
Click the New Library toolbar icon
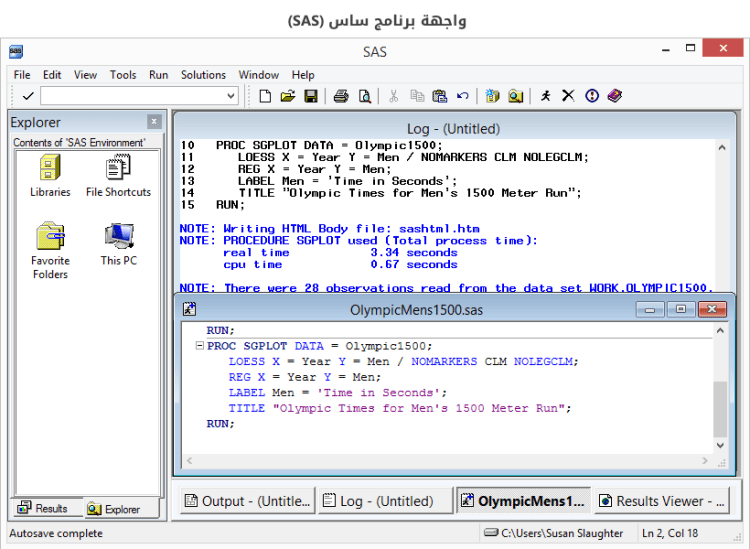point(492,96)
